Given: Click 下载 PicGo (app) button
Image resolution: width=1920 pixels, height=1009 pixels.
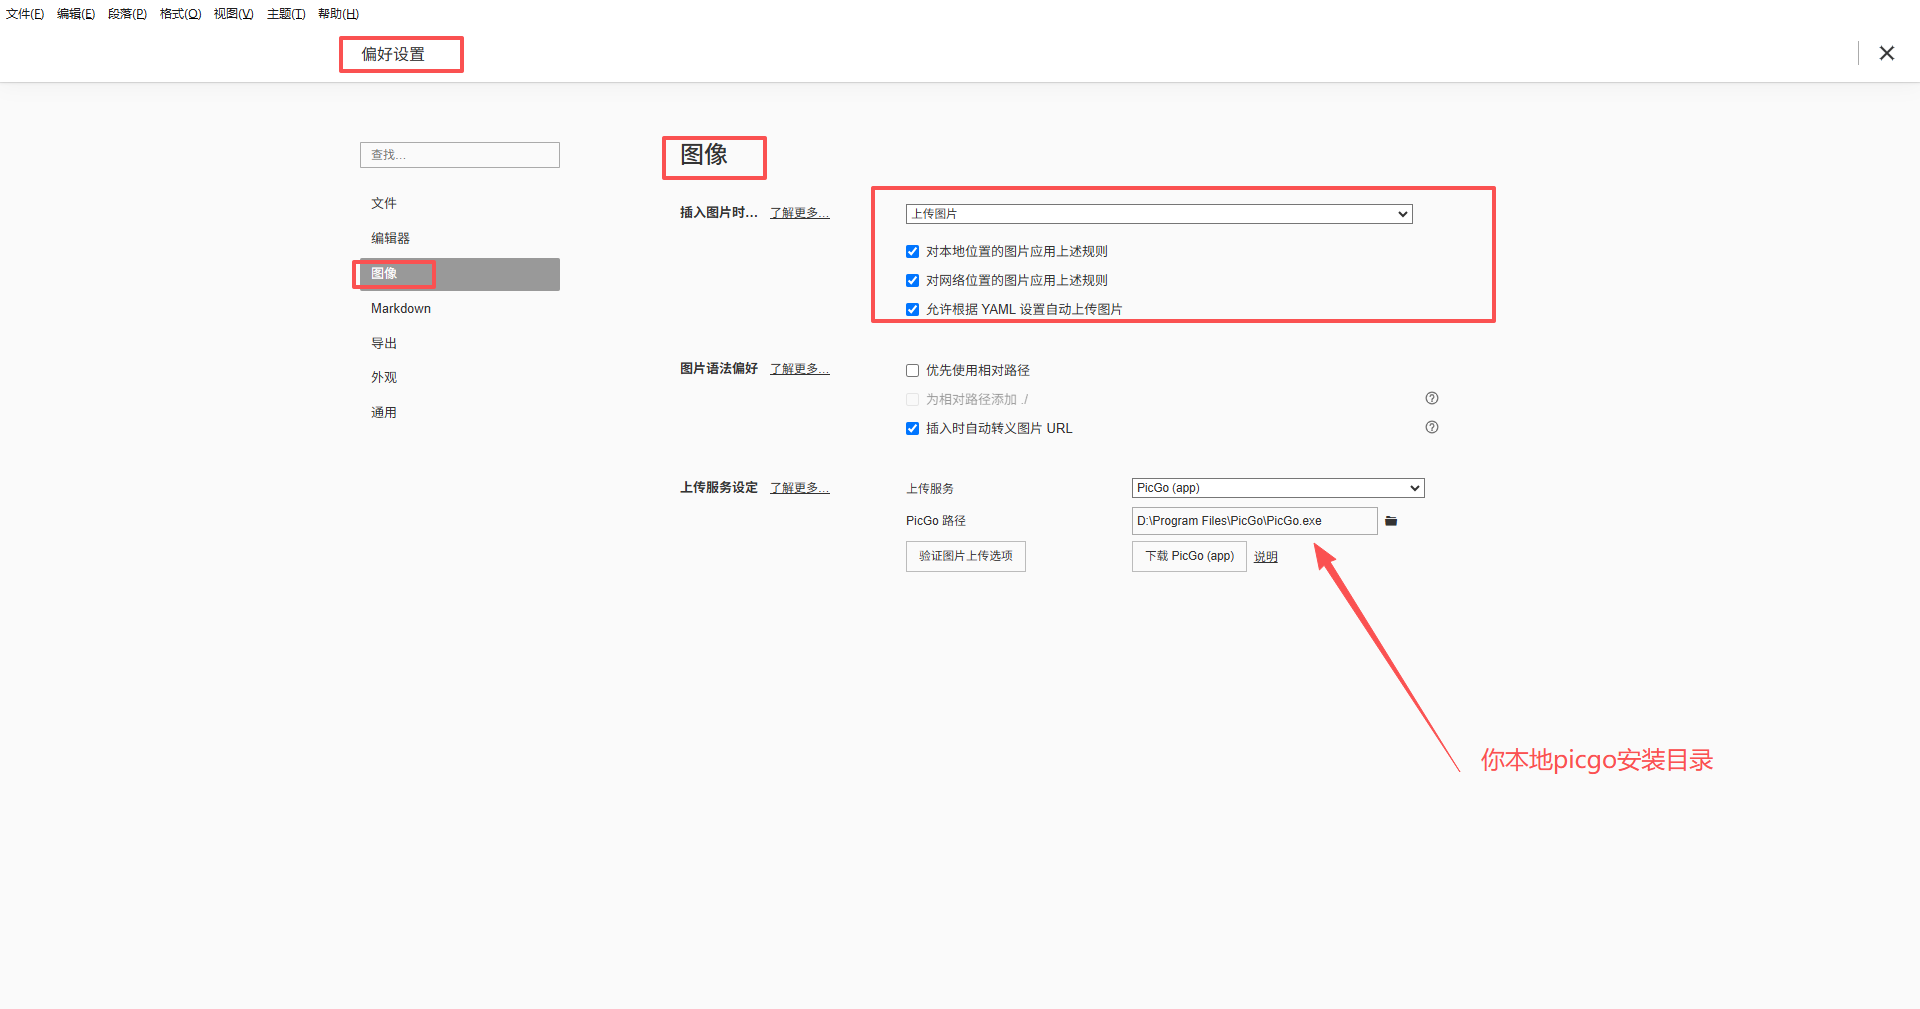Looking at the screenshot, I should coord(1189,556).
